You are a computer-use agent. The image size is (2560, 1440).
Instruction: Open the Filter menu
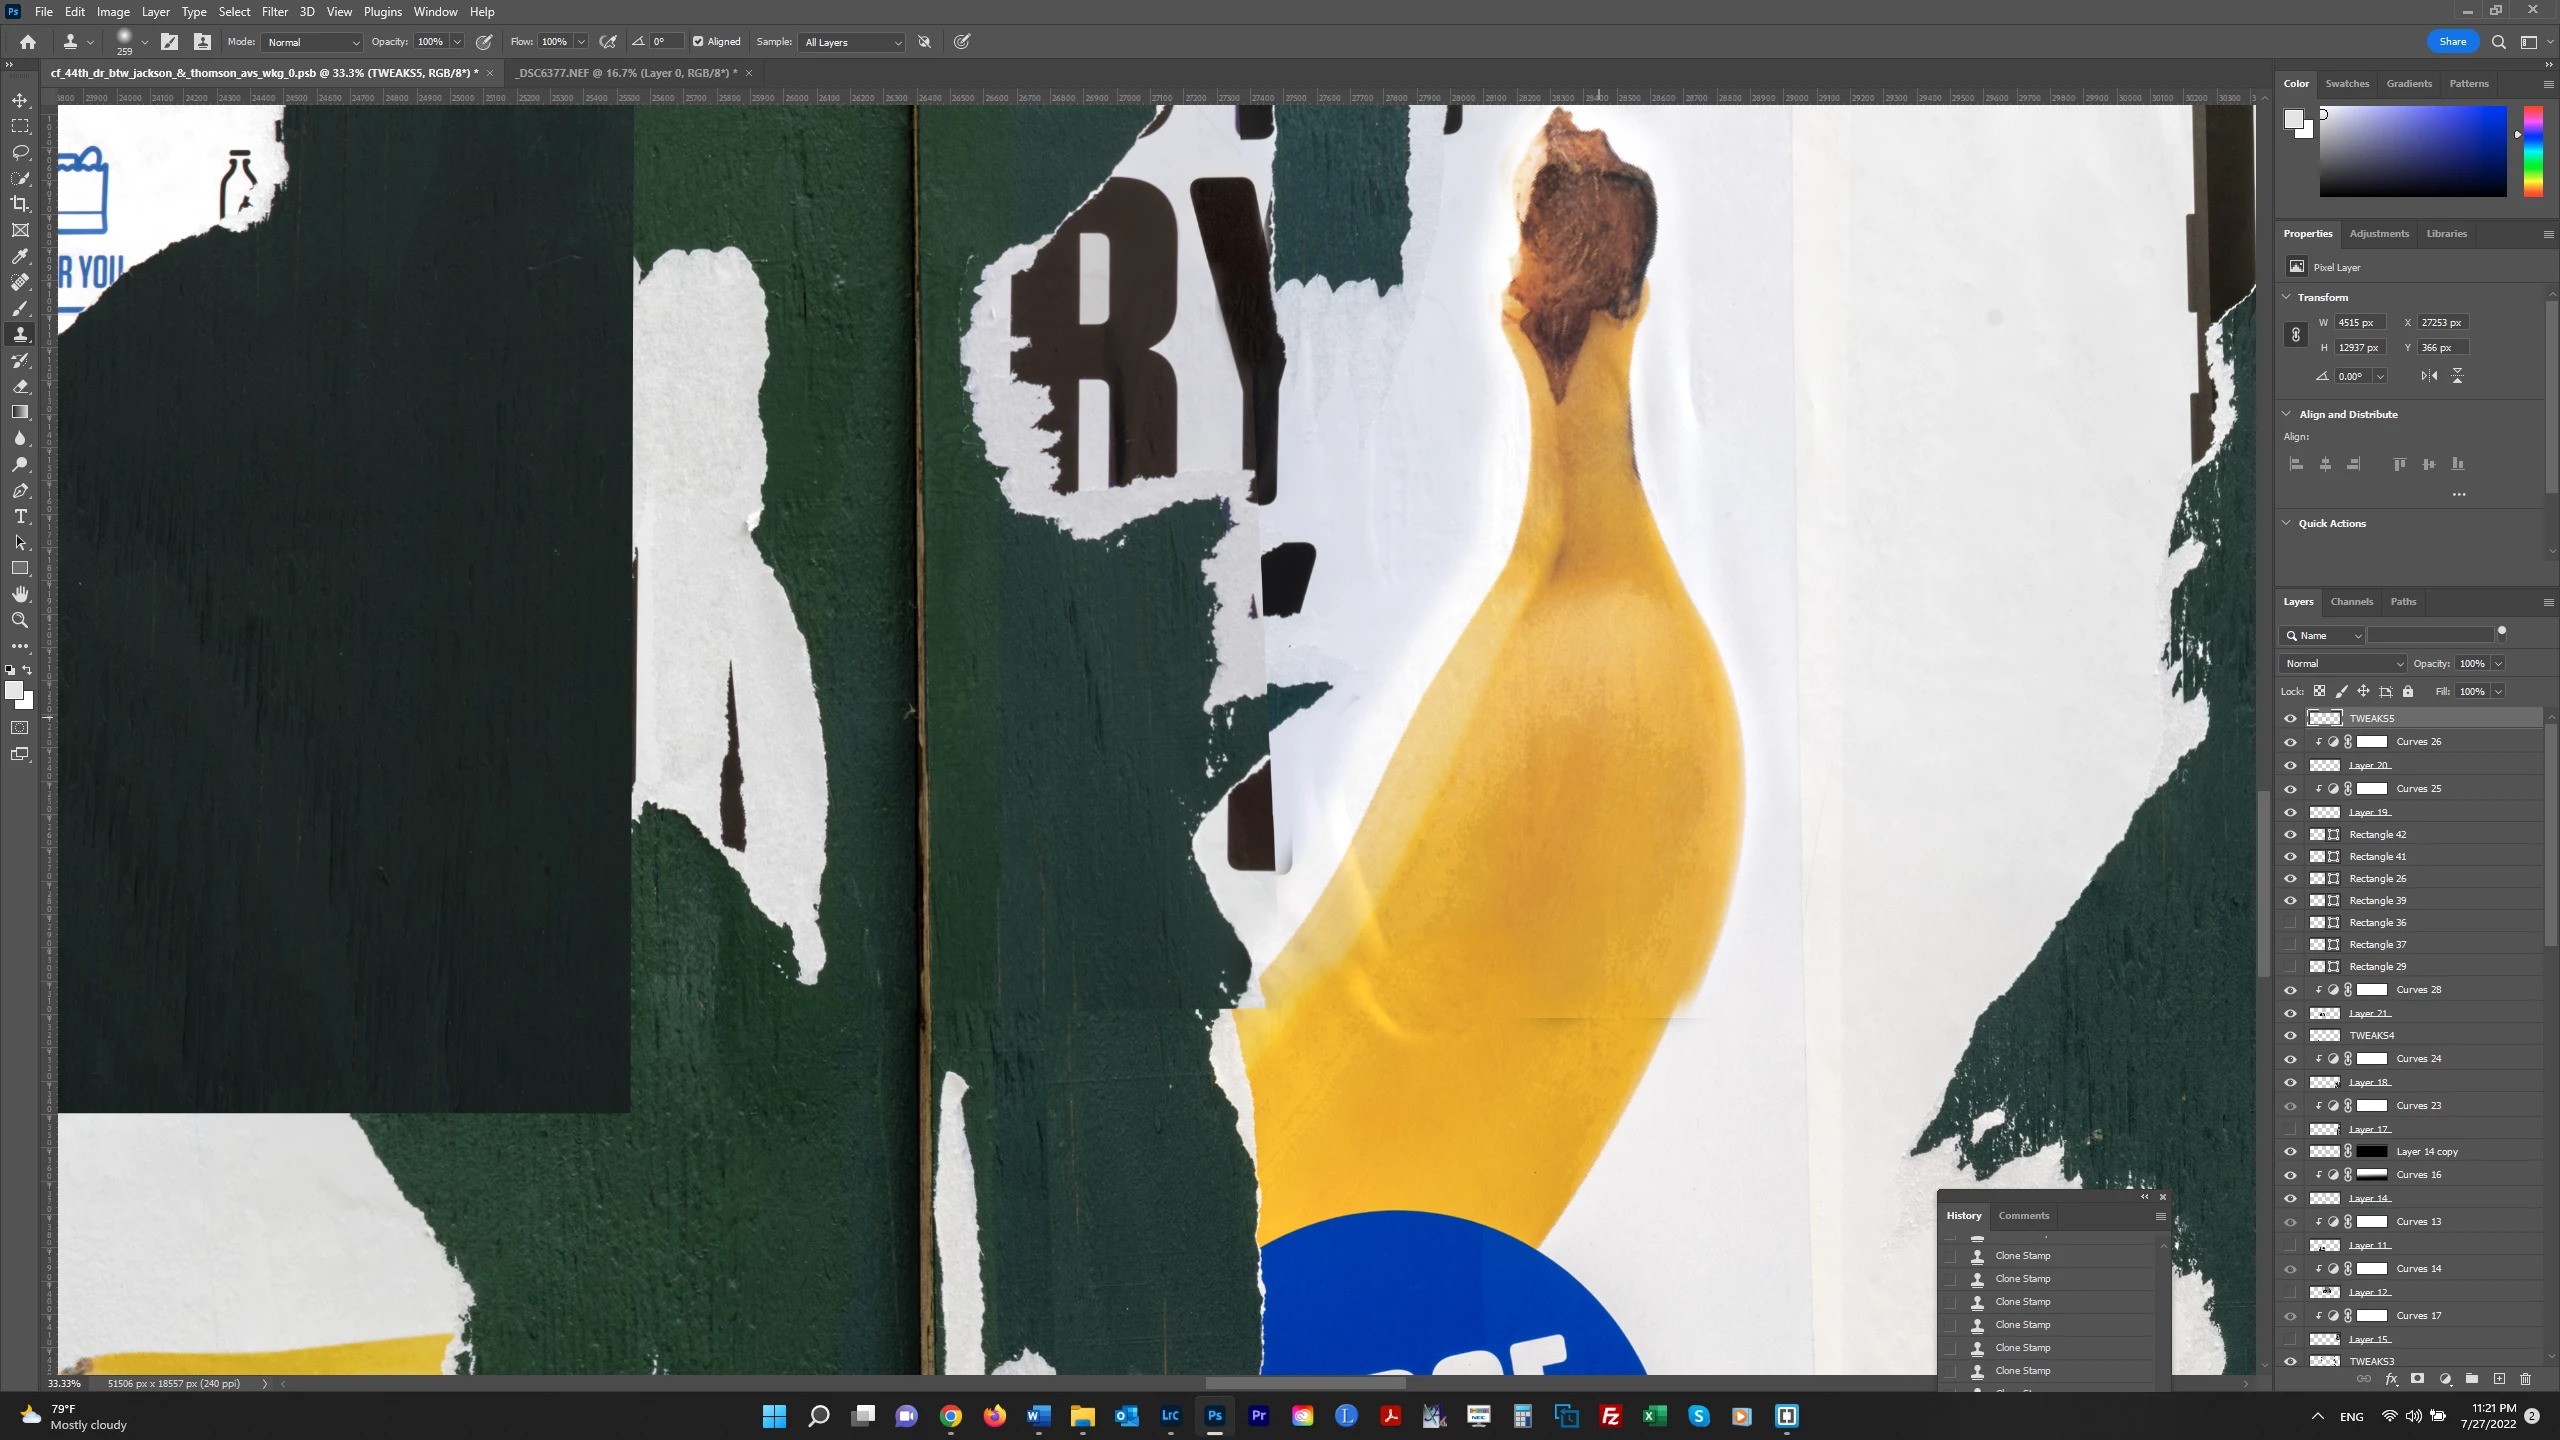pos(274,12)
